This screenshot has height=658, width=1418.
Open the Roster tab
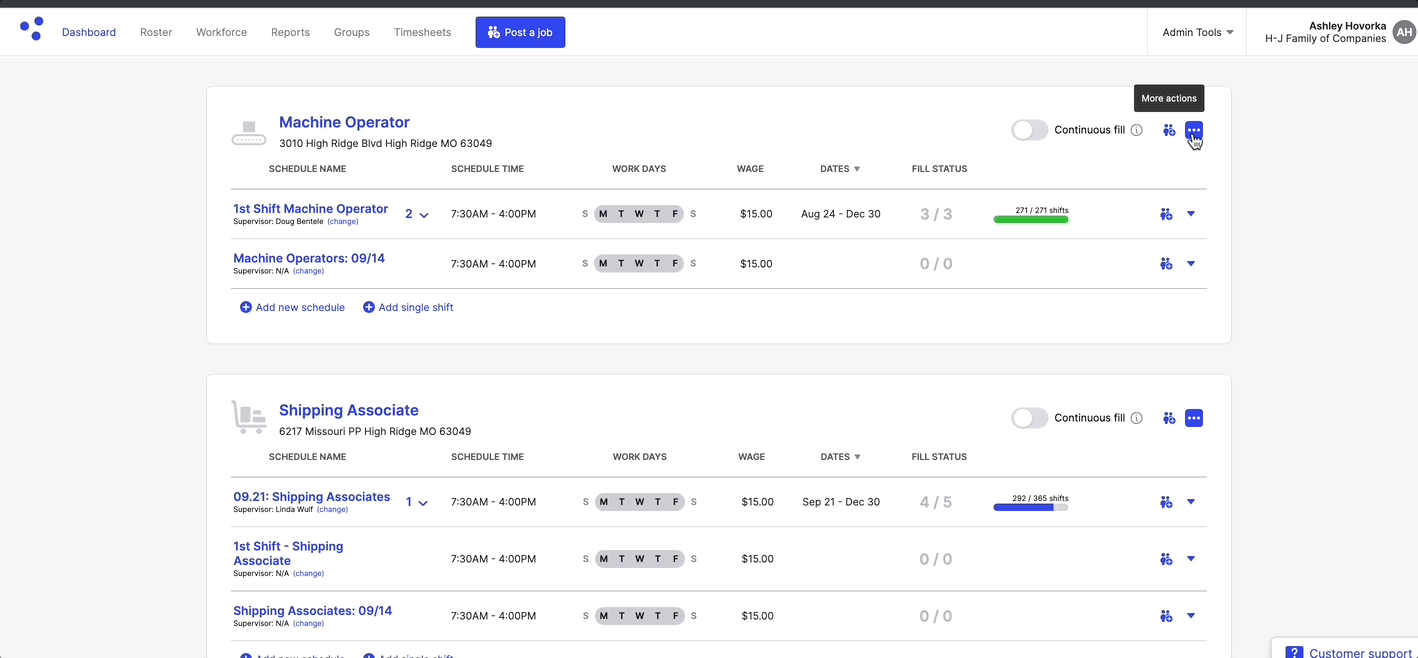[156, 32]
